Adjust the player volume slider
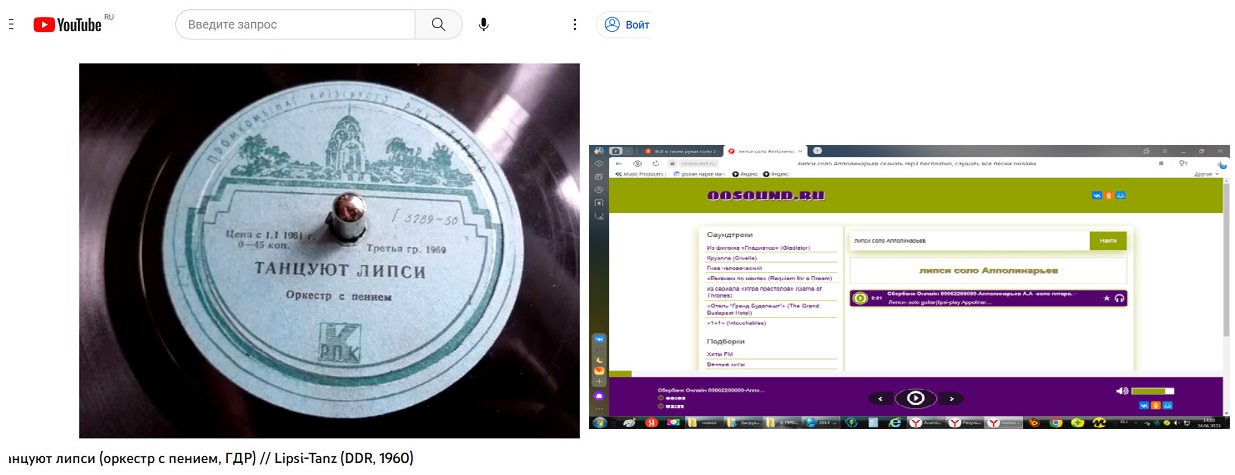1235x475 pixels. [x=1153, y=391]
